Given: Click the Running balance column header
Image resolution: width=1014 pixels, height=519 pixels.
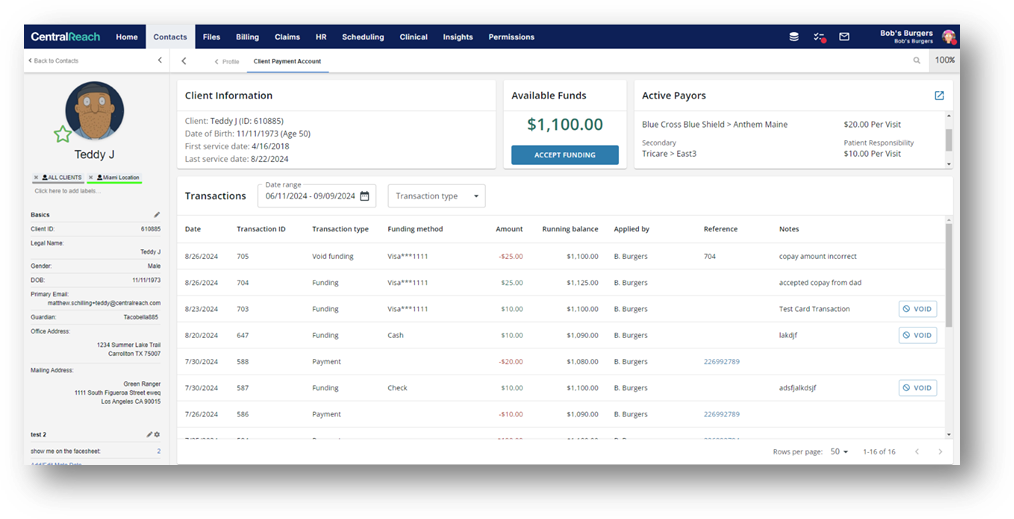Looking at the screenshot, I should [x=570, y=229].
